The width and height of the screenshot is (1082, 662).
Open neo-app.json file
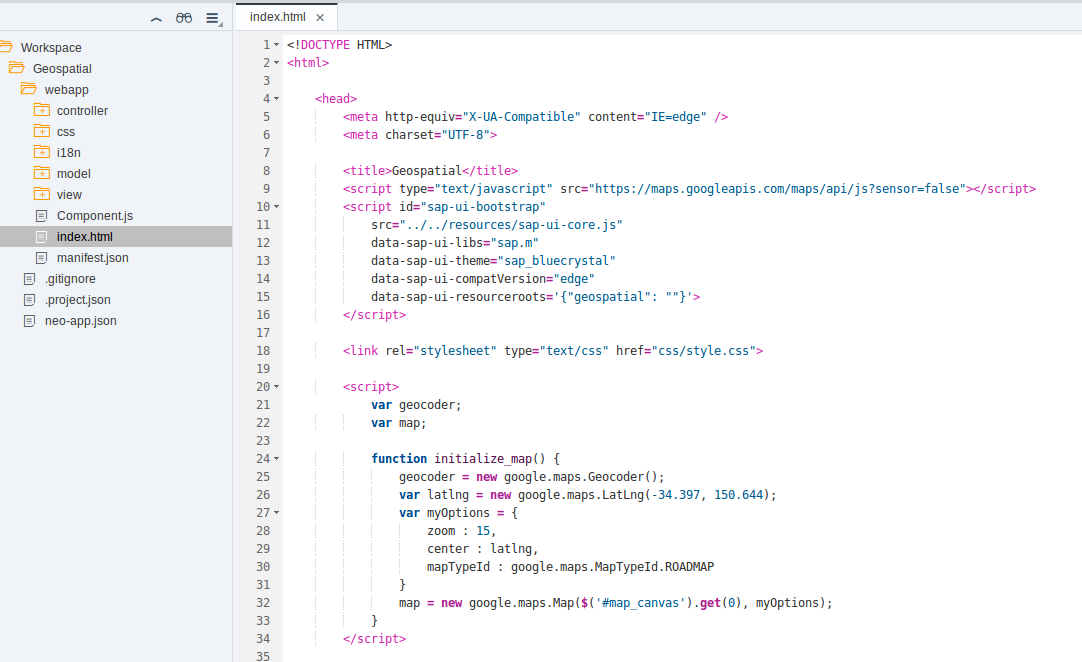(80, 321)
